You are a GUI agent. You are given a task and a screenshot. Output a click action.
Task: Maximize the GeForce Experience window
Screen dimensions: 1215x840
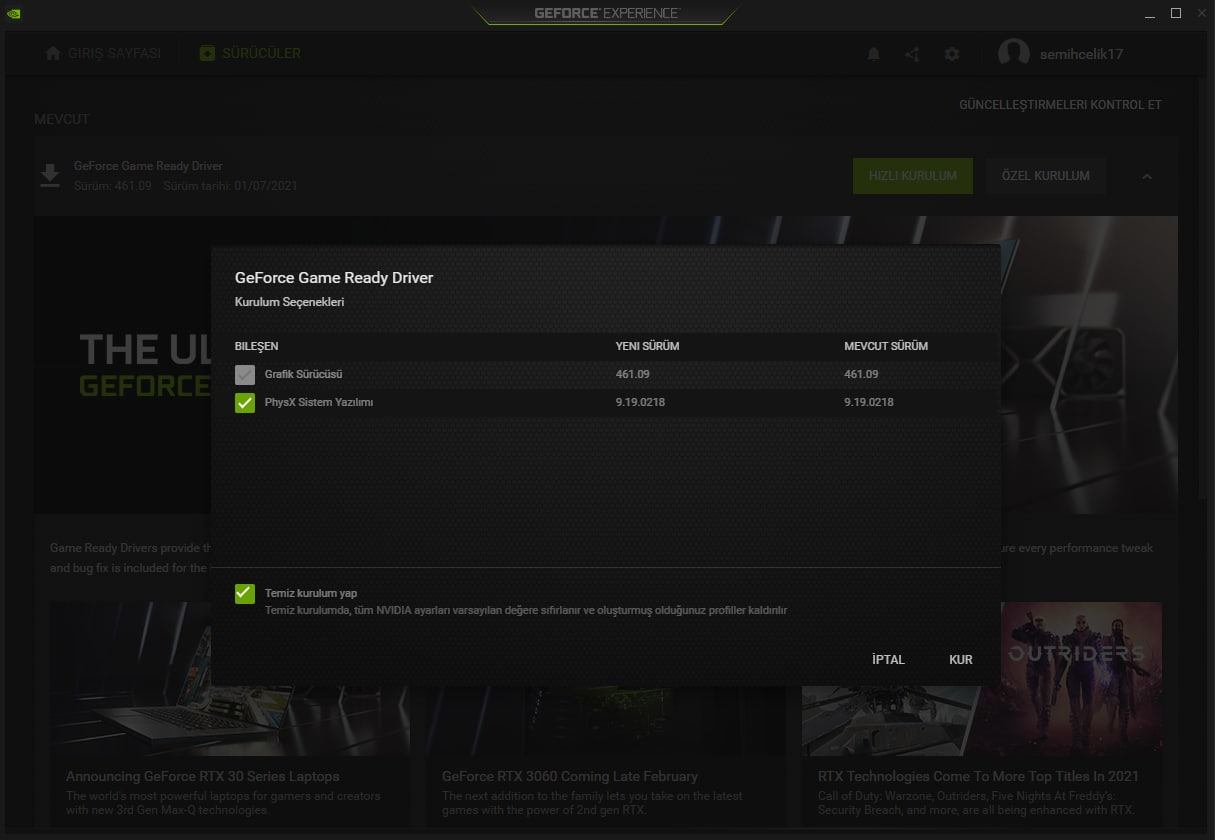pyautogui.click(x=1176, y=13)
